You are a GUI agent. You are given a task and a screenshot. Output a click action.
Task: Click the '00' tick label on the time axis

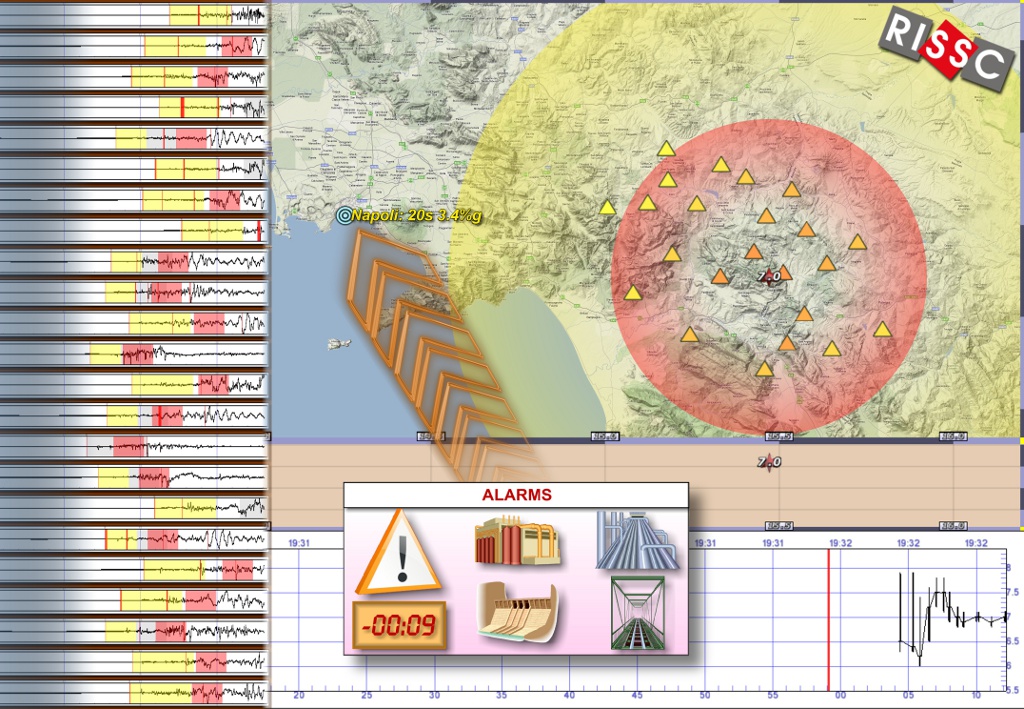point(840,695)
